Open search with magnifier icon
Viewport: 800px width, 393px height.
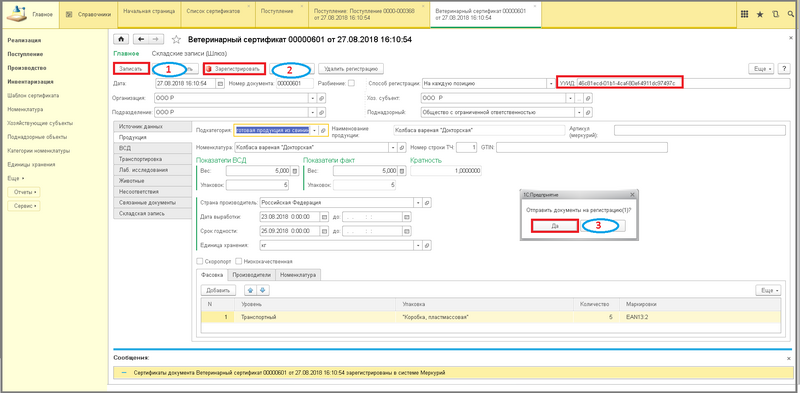[x=791, y=14]
